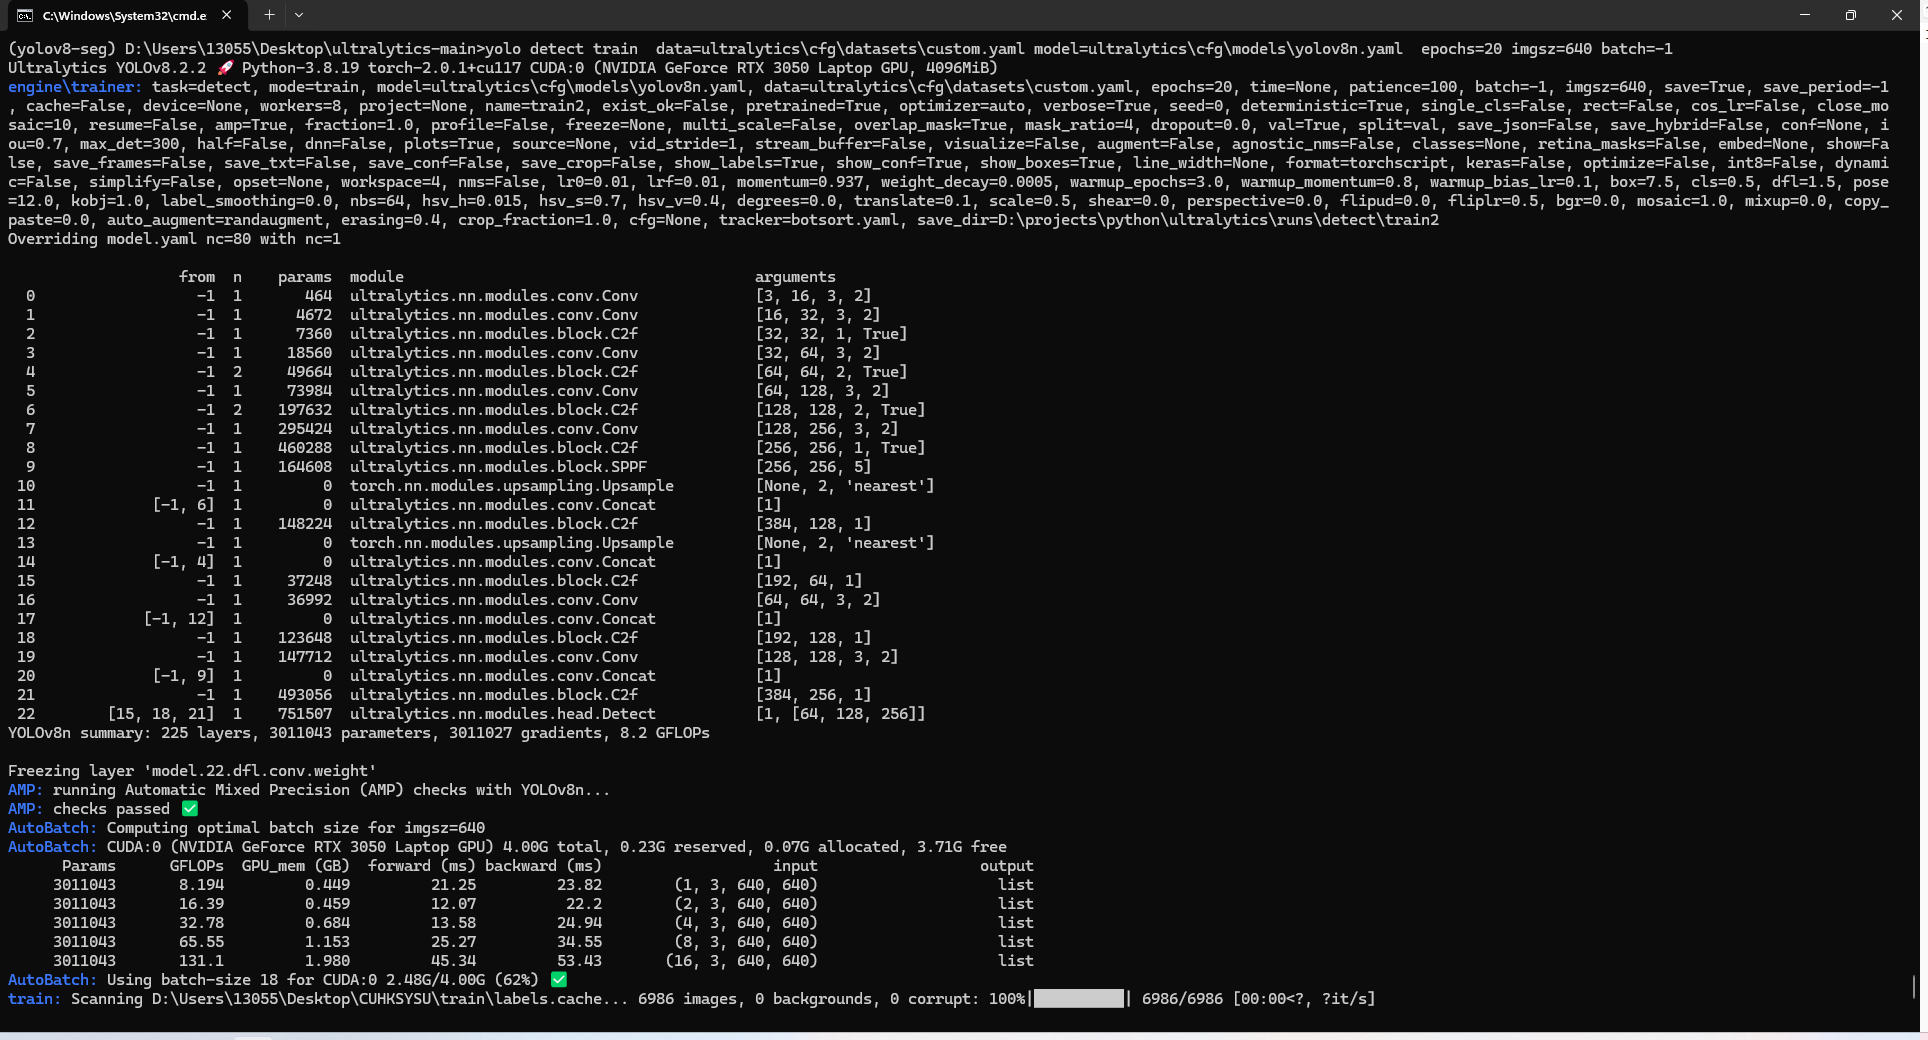Click 'batch=-1' in the typed command
Image resolution: width=1928 pixels, height=1040 pixels.
click(1637, 49)
